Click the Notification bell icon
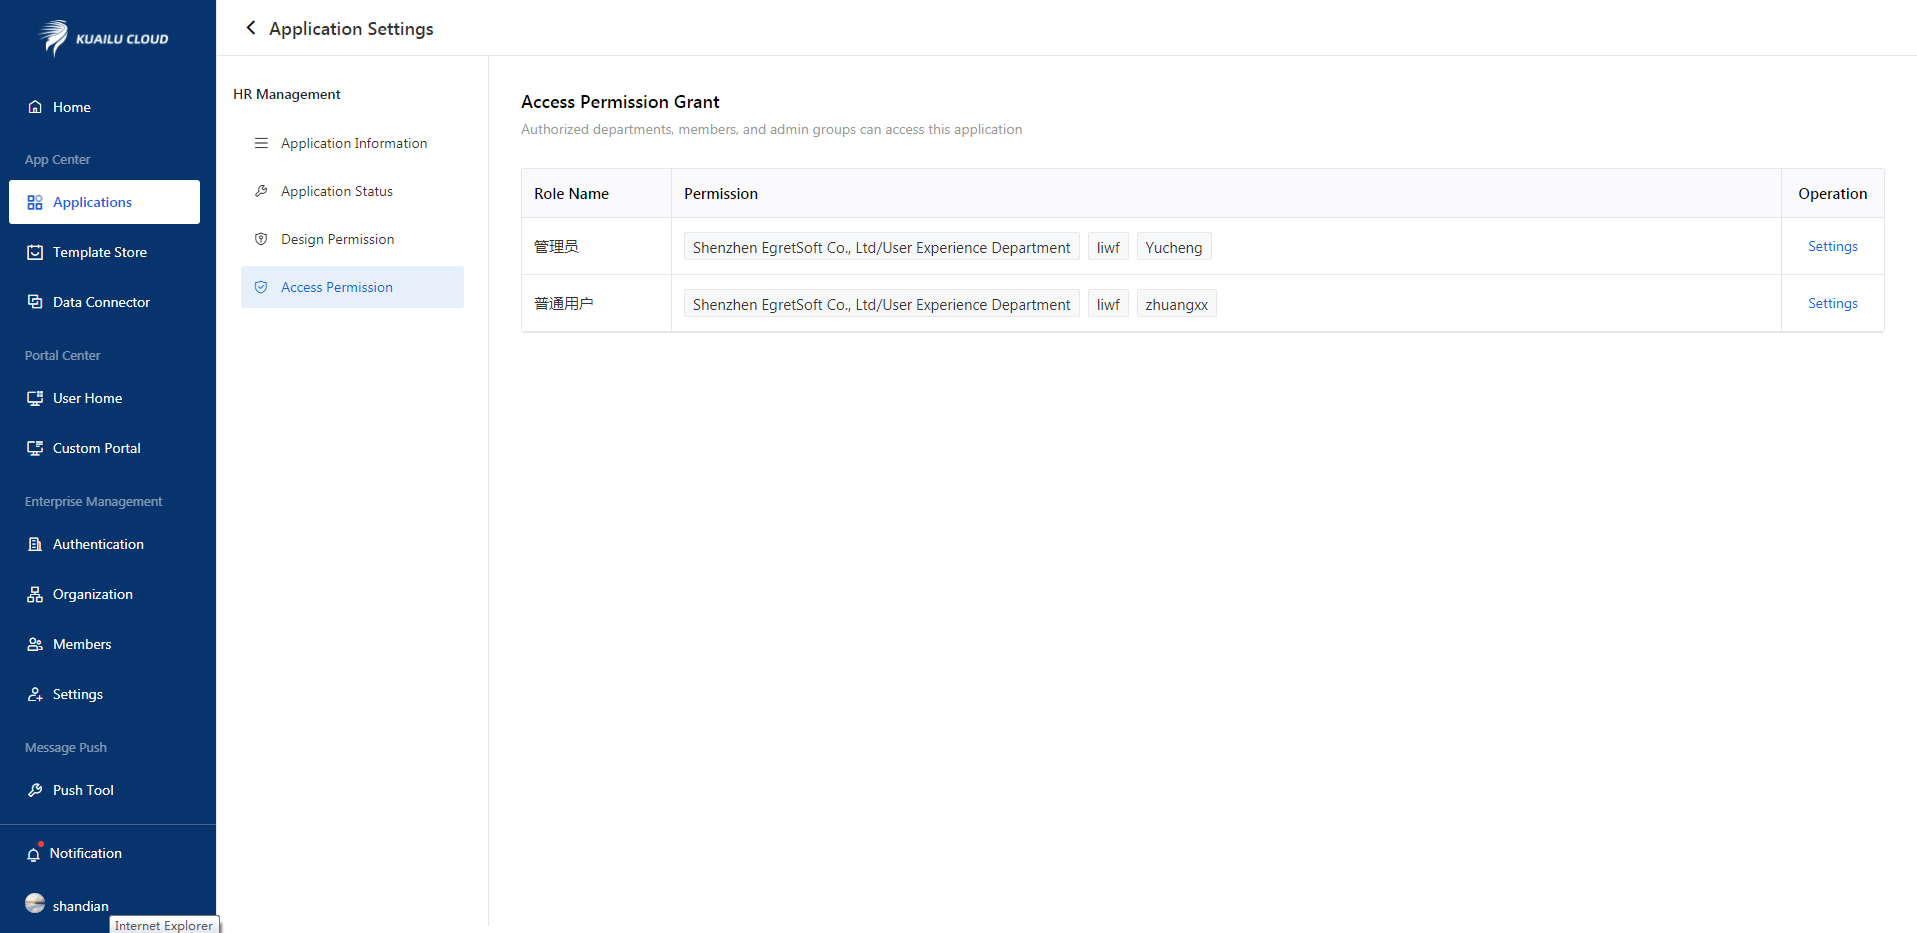 point(34,854)
